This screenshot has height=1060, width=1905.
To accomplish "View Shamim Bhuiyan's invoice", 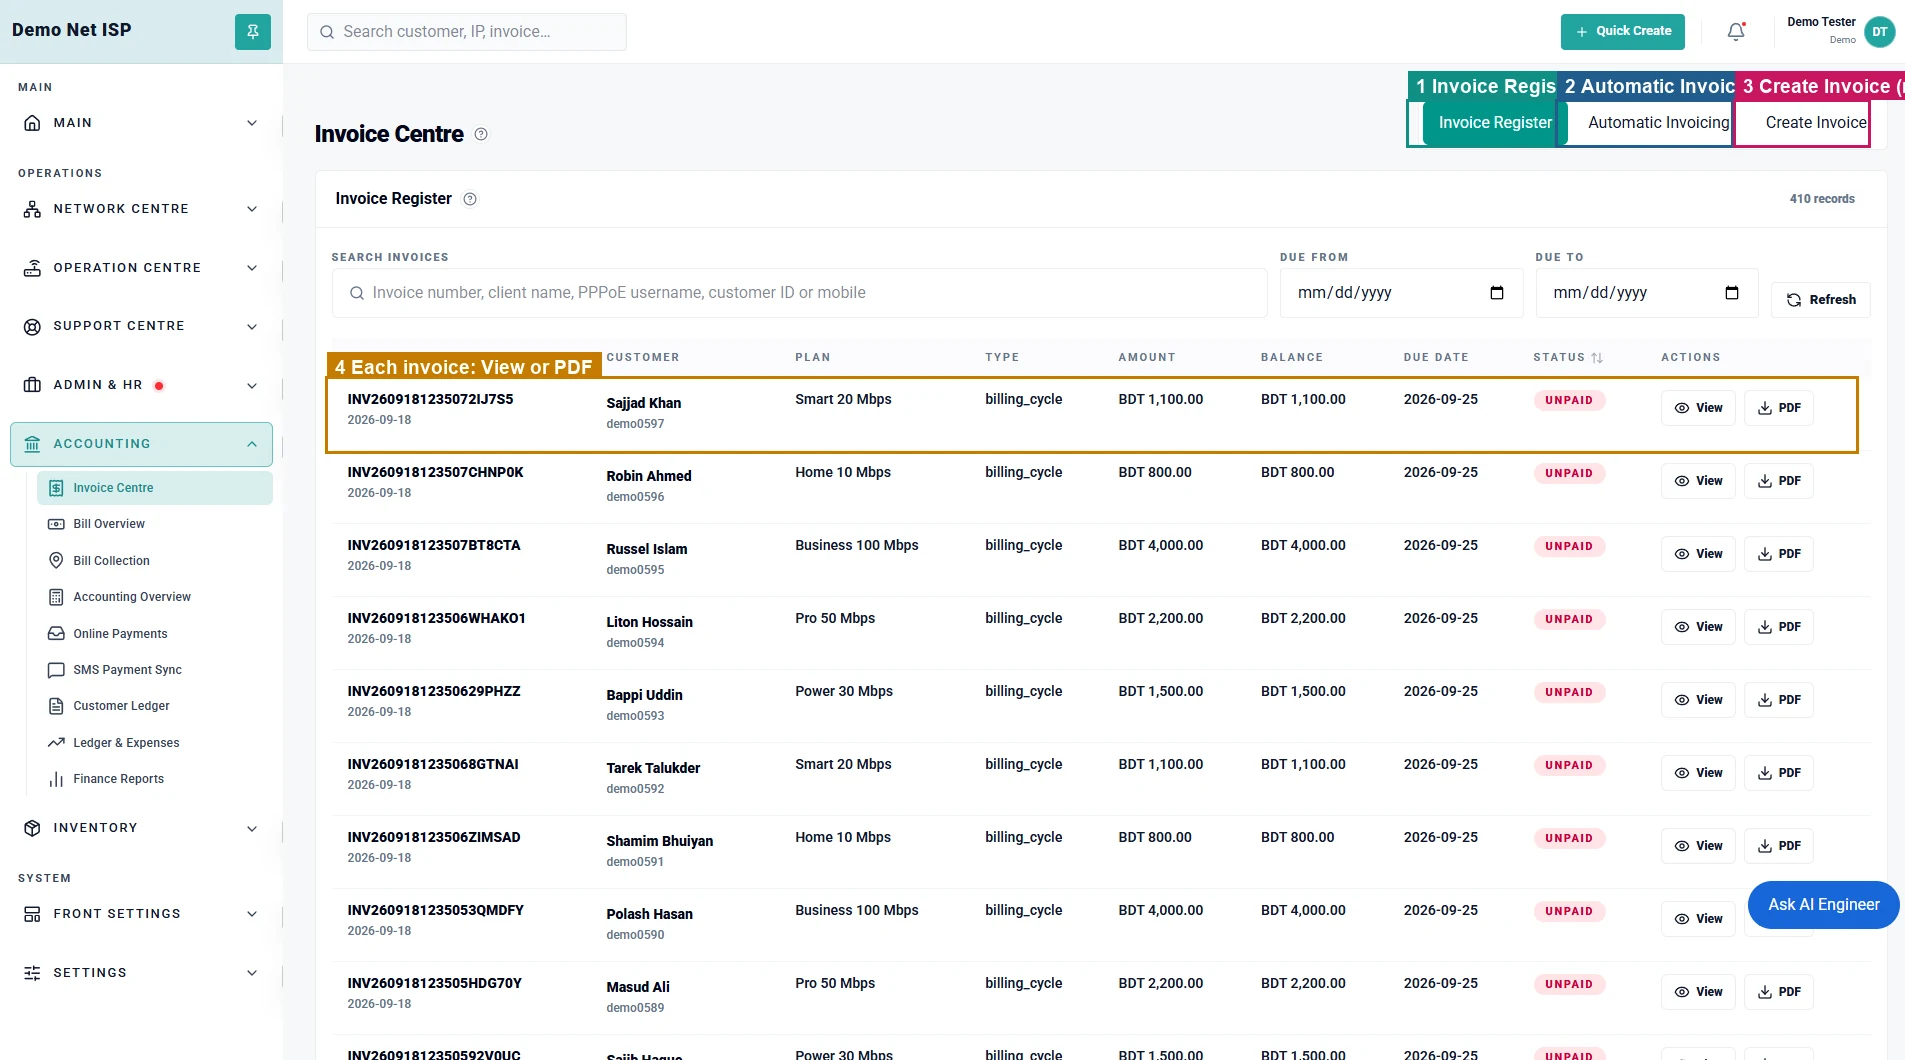I will tap(1698, 846).
